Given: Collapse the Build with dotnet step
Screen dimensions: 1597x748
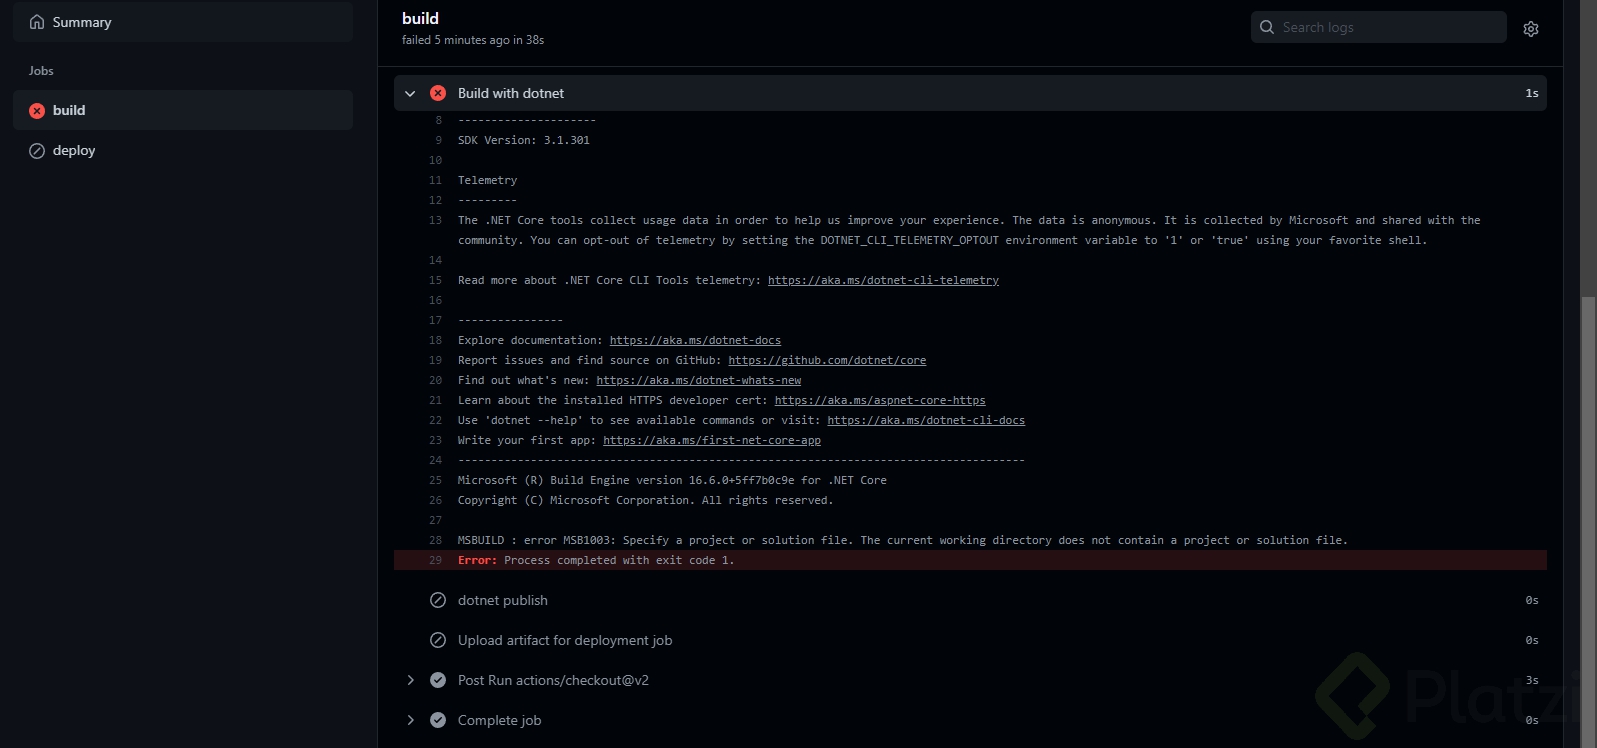Looking at the screenshot, I should pyautogui.click(x=410, y=93).
